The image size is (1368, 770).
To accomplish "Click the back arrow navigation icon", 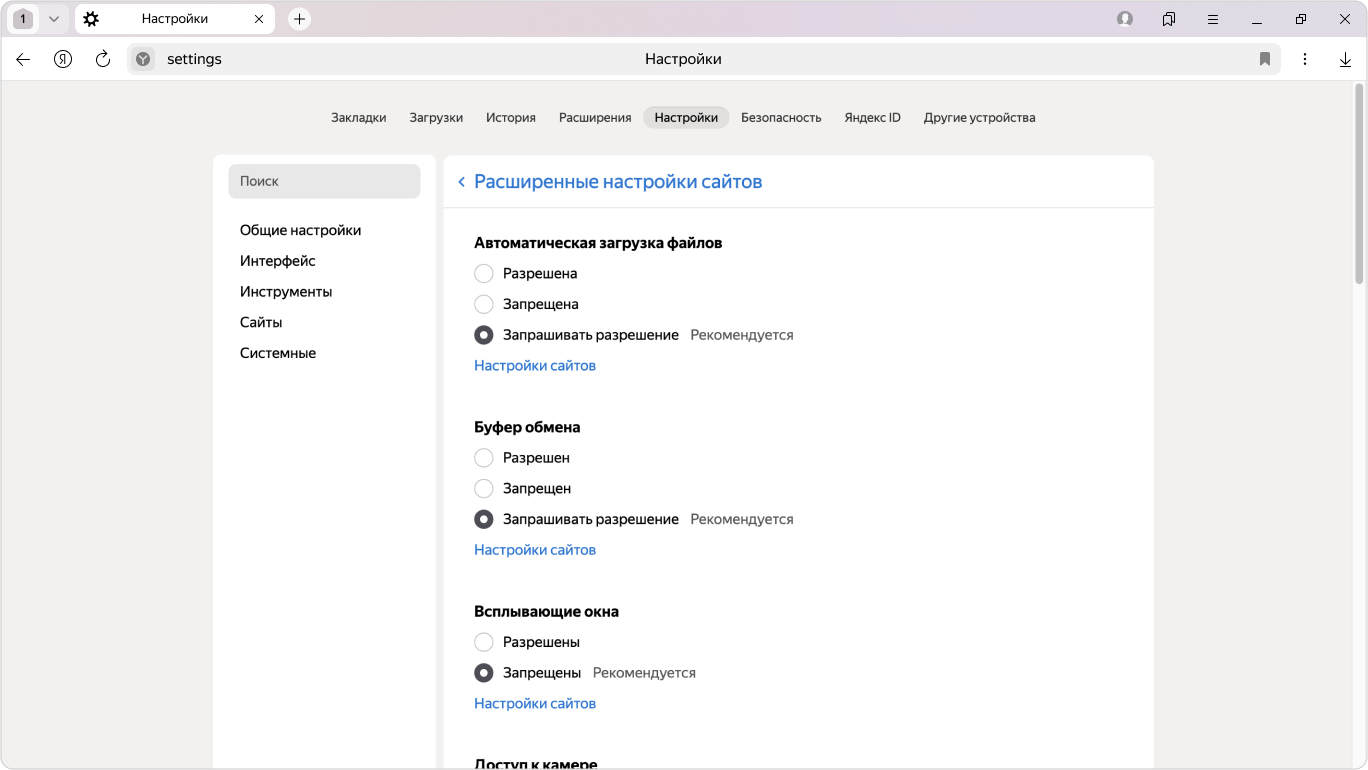I will 23,60.
